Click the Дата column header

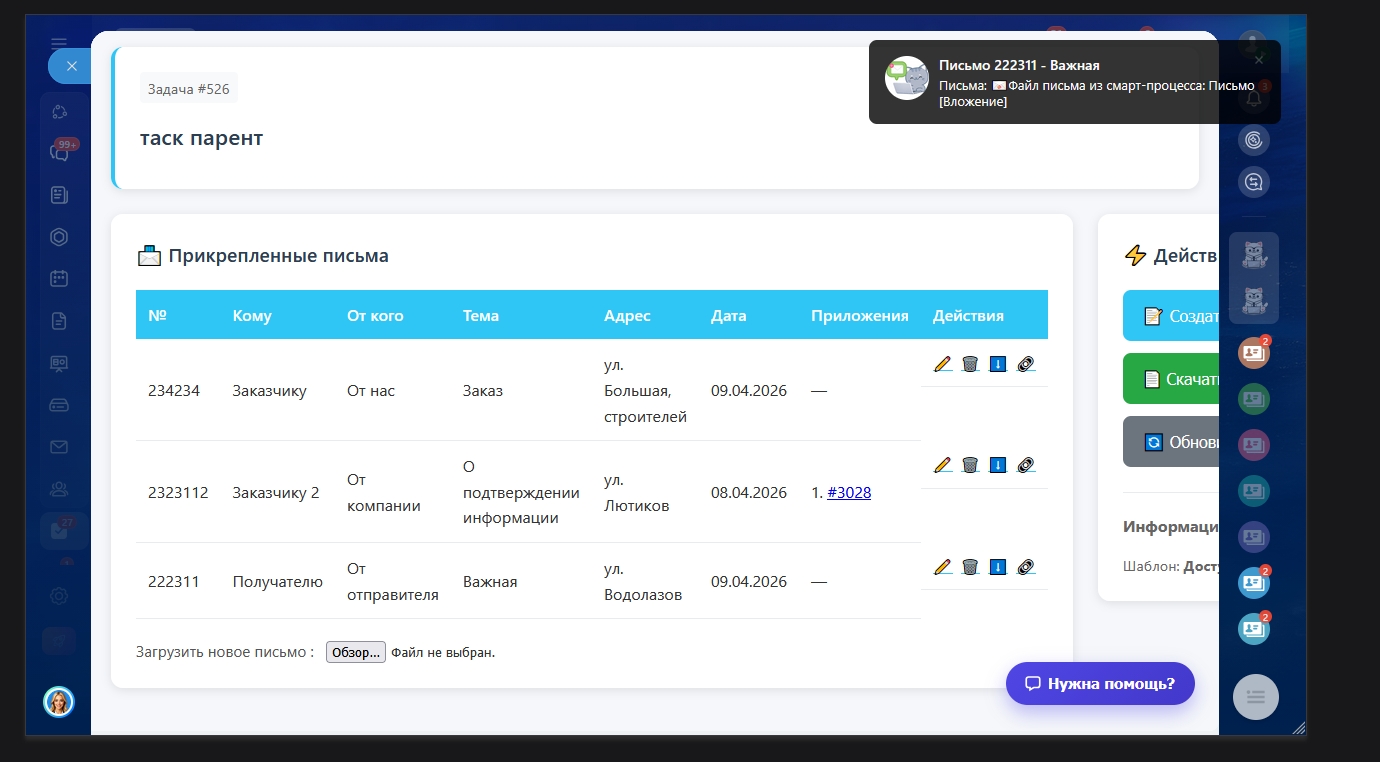click(729, 315)
